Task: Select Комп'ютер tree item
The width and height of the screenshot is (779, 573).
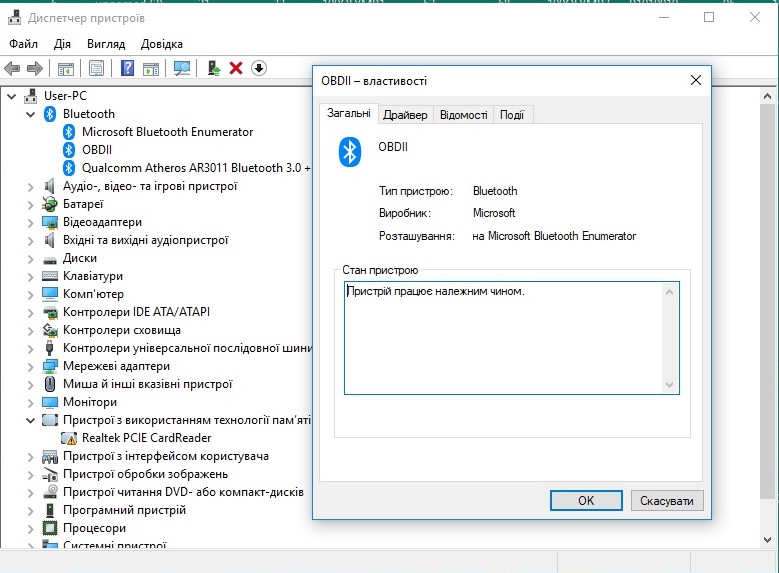Action: [x=93, y=294]
